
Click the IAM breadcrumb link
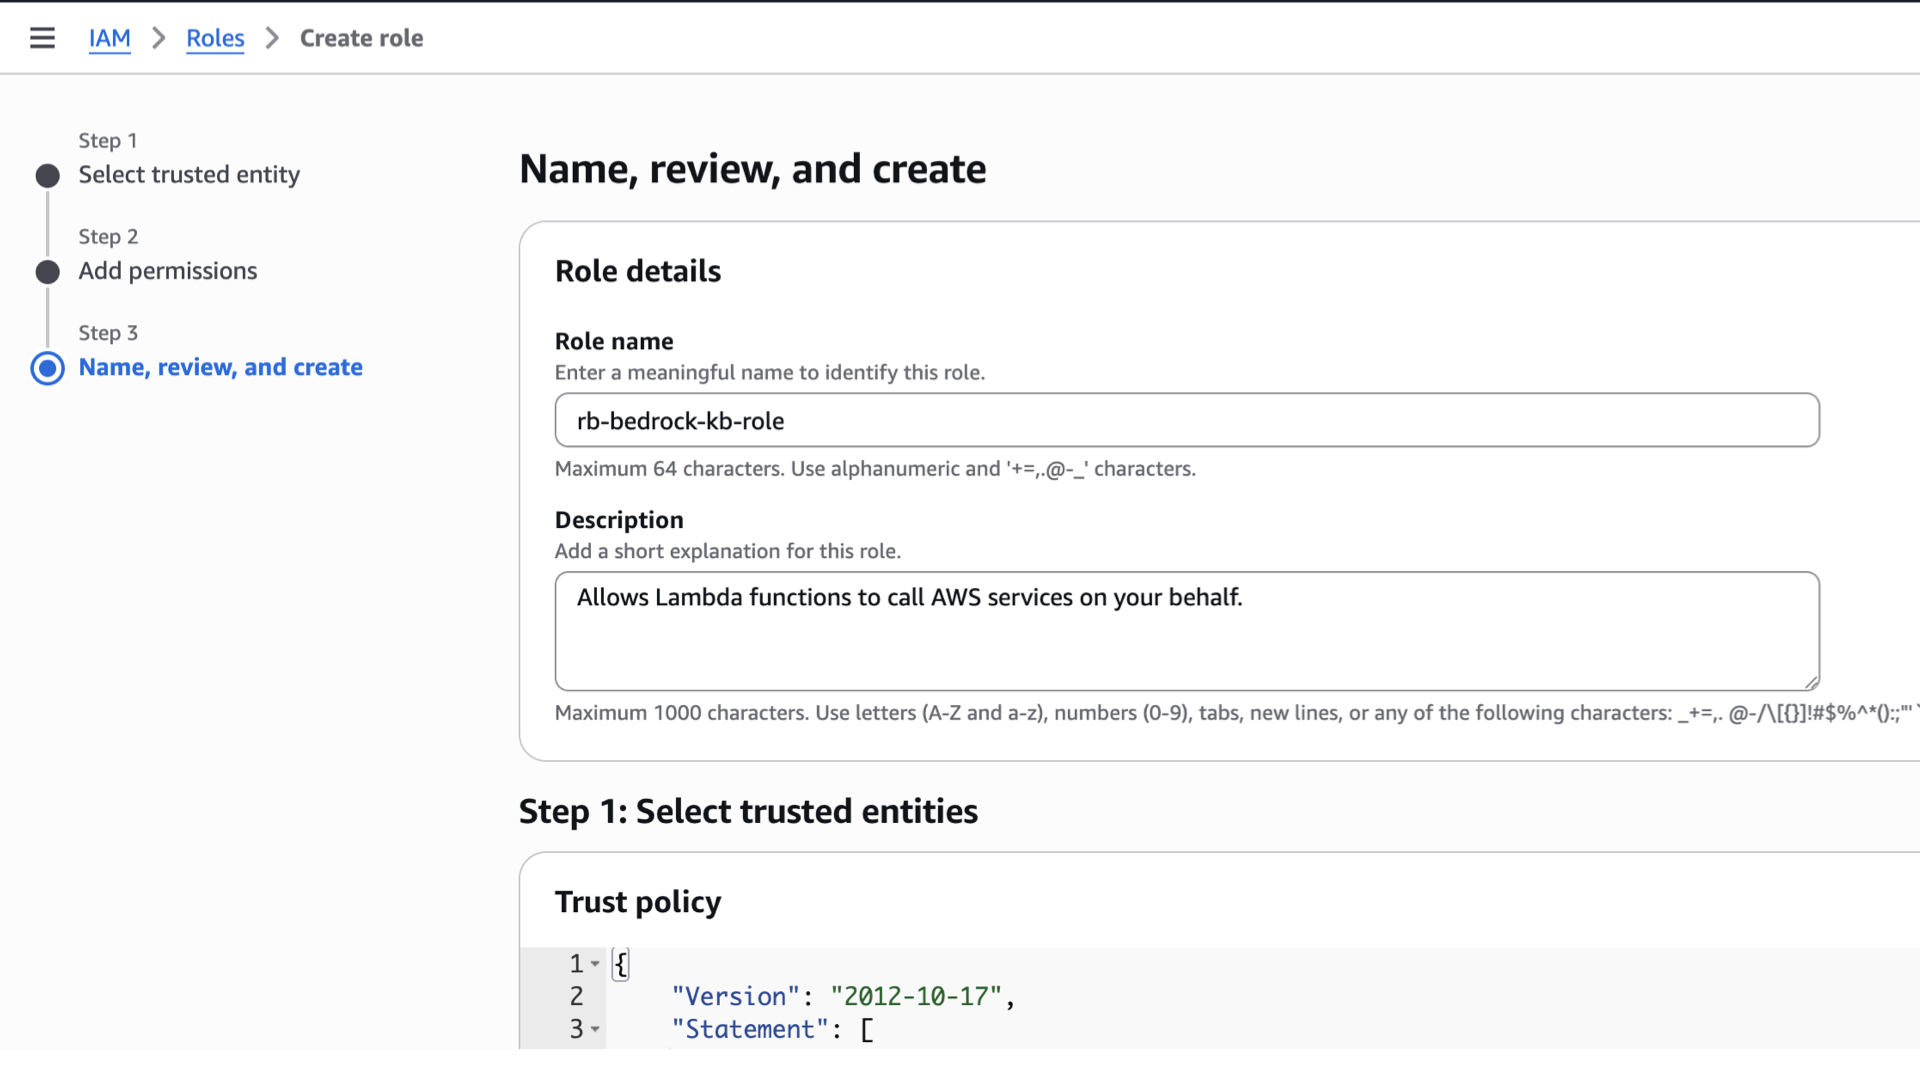109,38
